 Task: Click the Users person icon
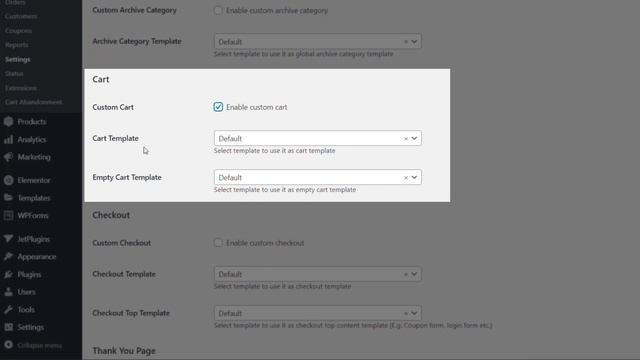pos(9,292)
